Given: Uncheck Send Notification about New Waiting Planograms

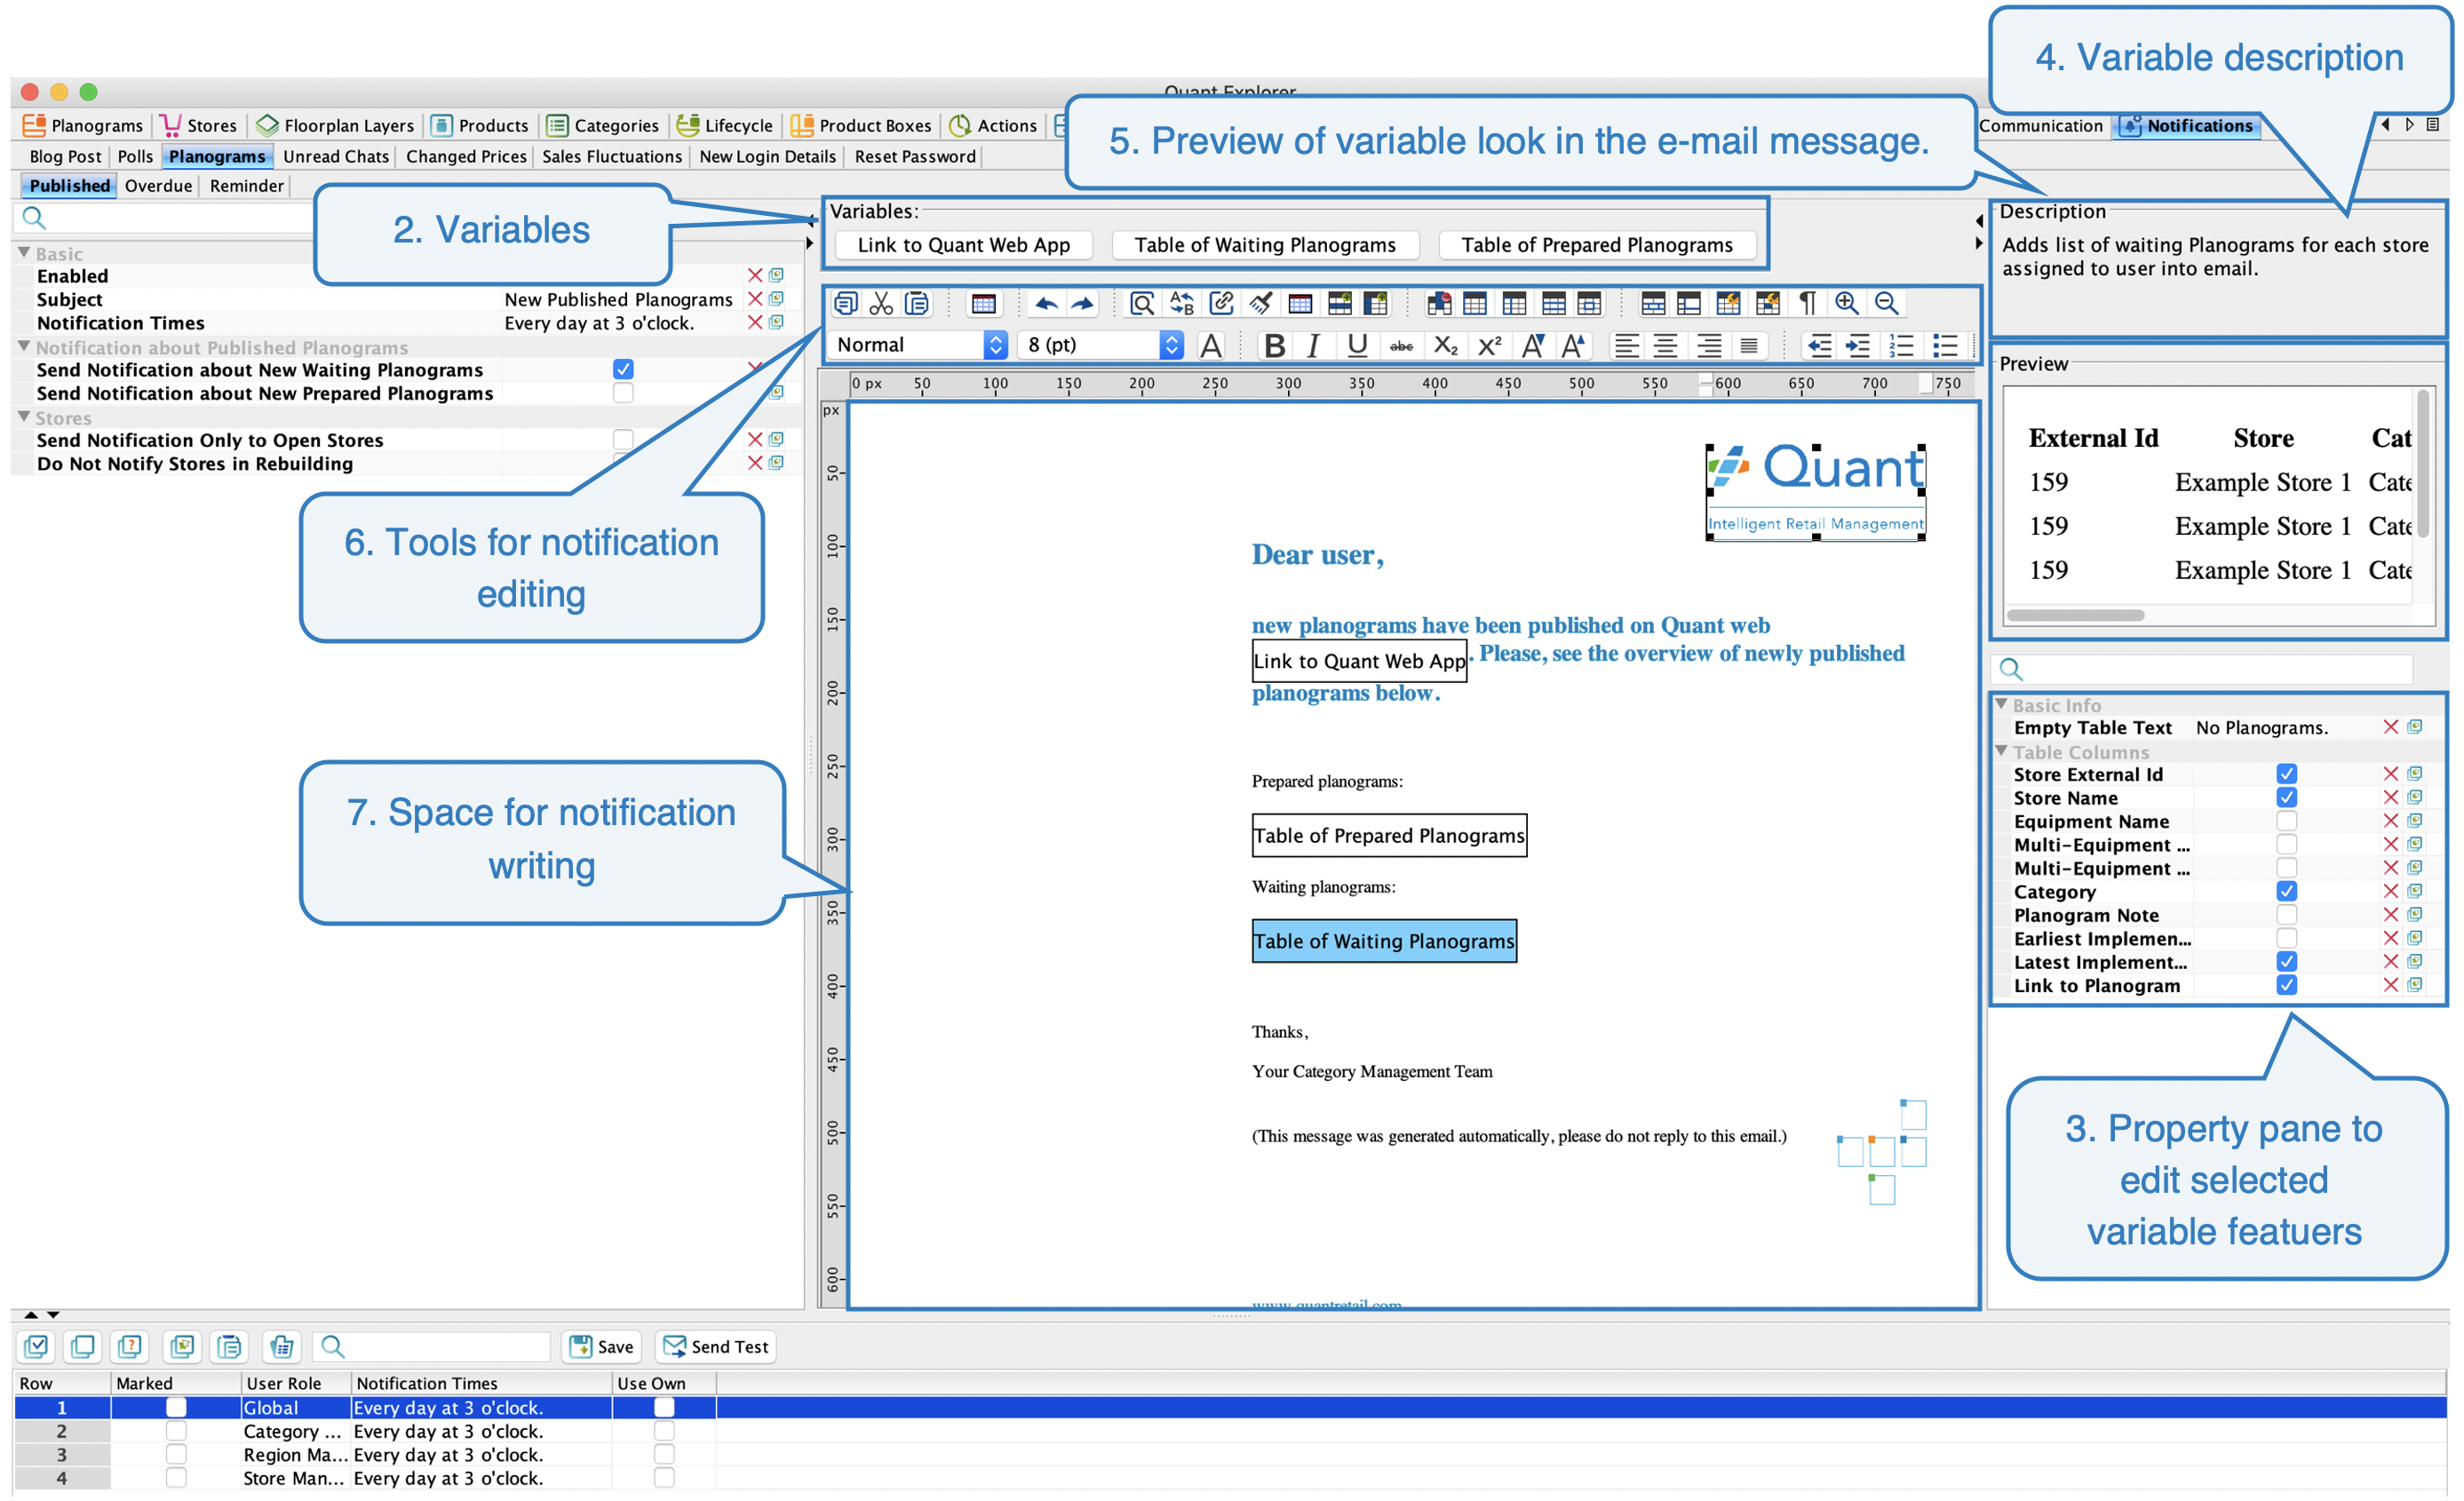Looking at the screenshot, I should click(623, 369).
